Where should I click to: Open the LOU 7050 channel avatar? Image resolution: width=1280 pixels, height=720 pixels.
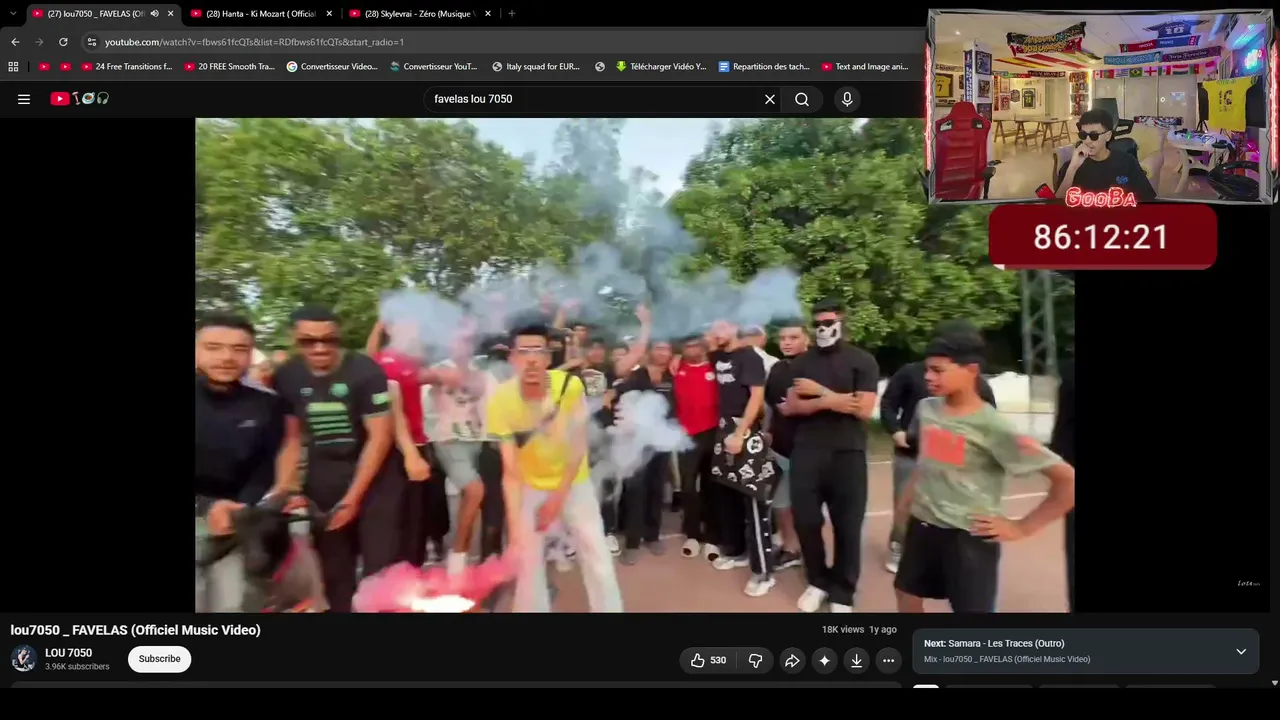[x=24, y=659]
